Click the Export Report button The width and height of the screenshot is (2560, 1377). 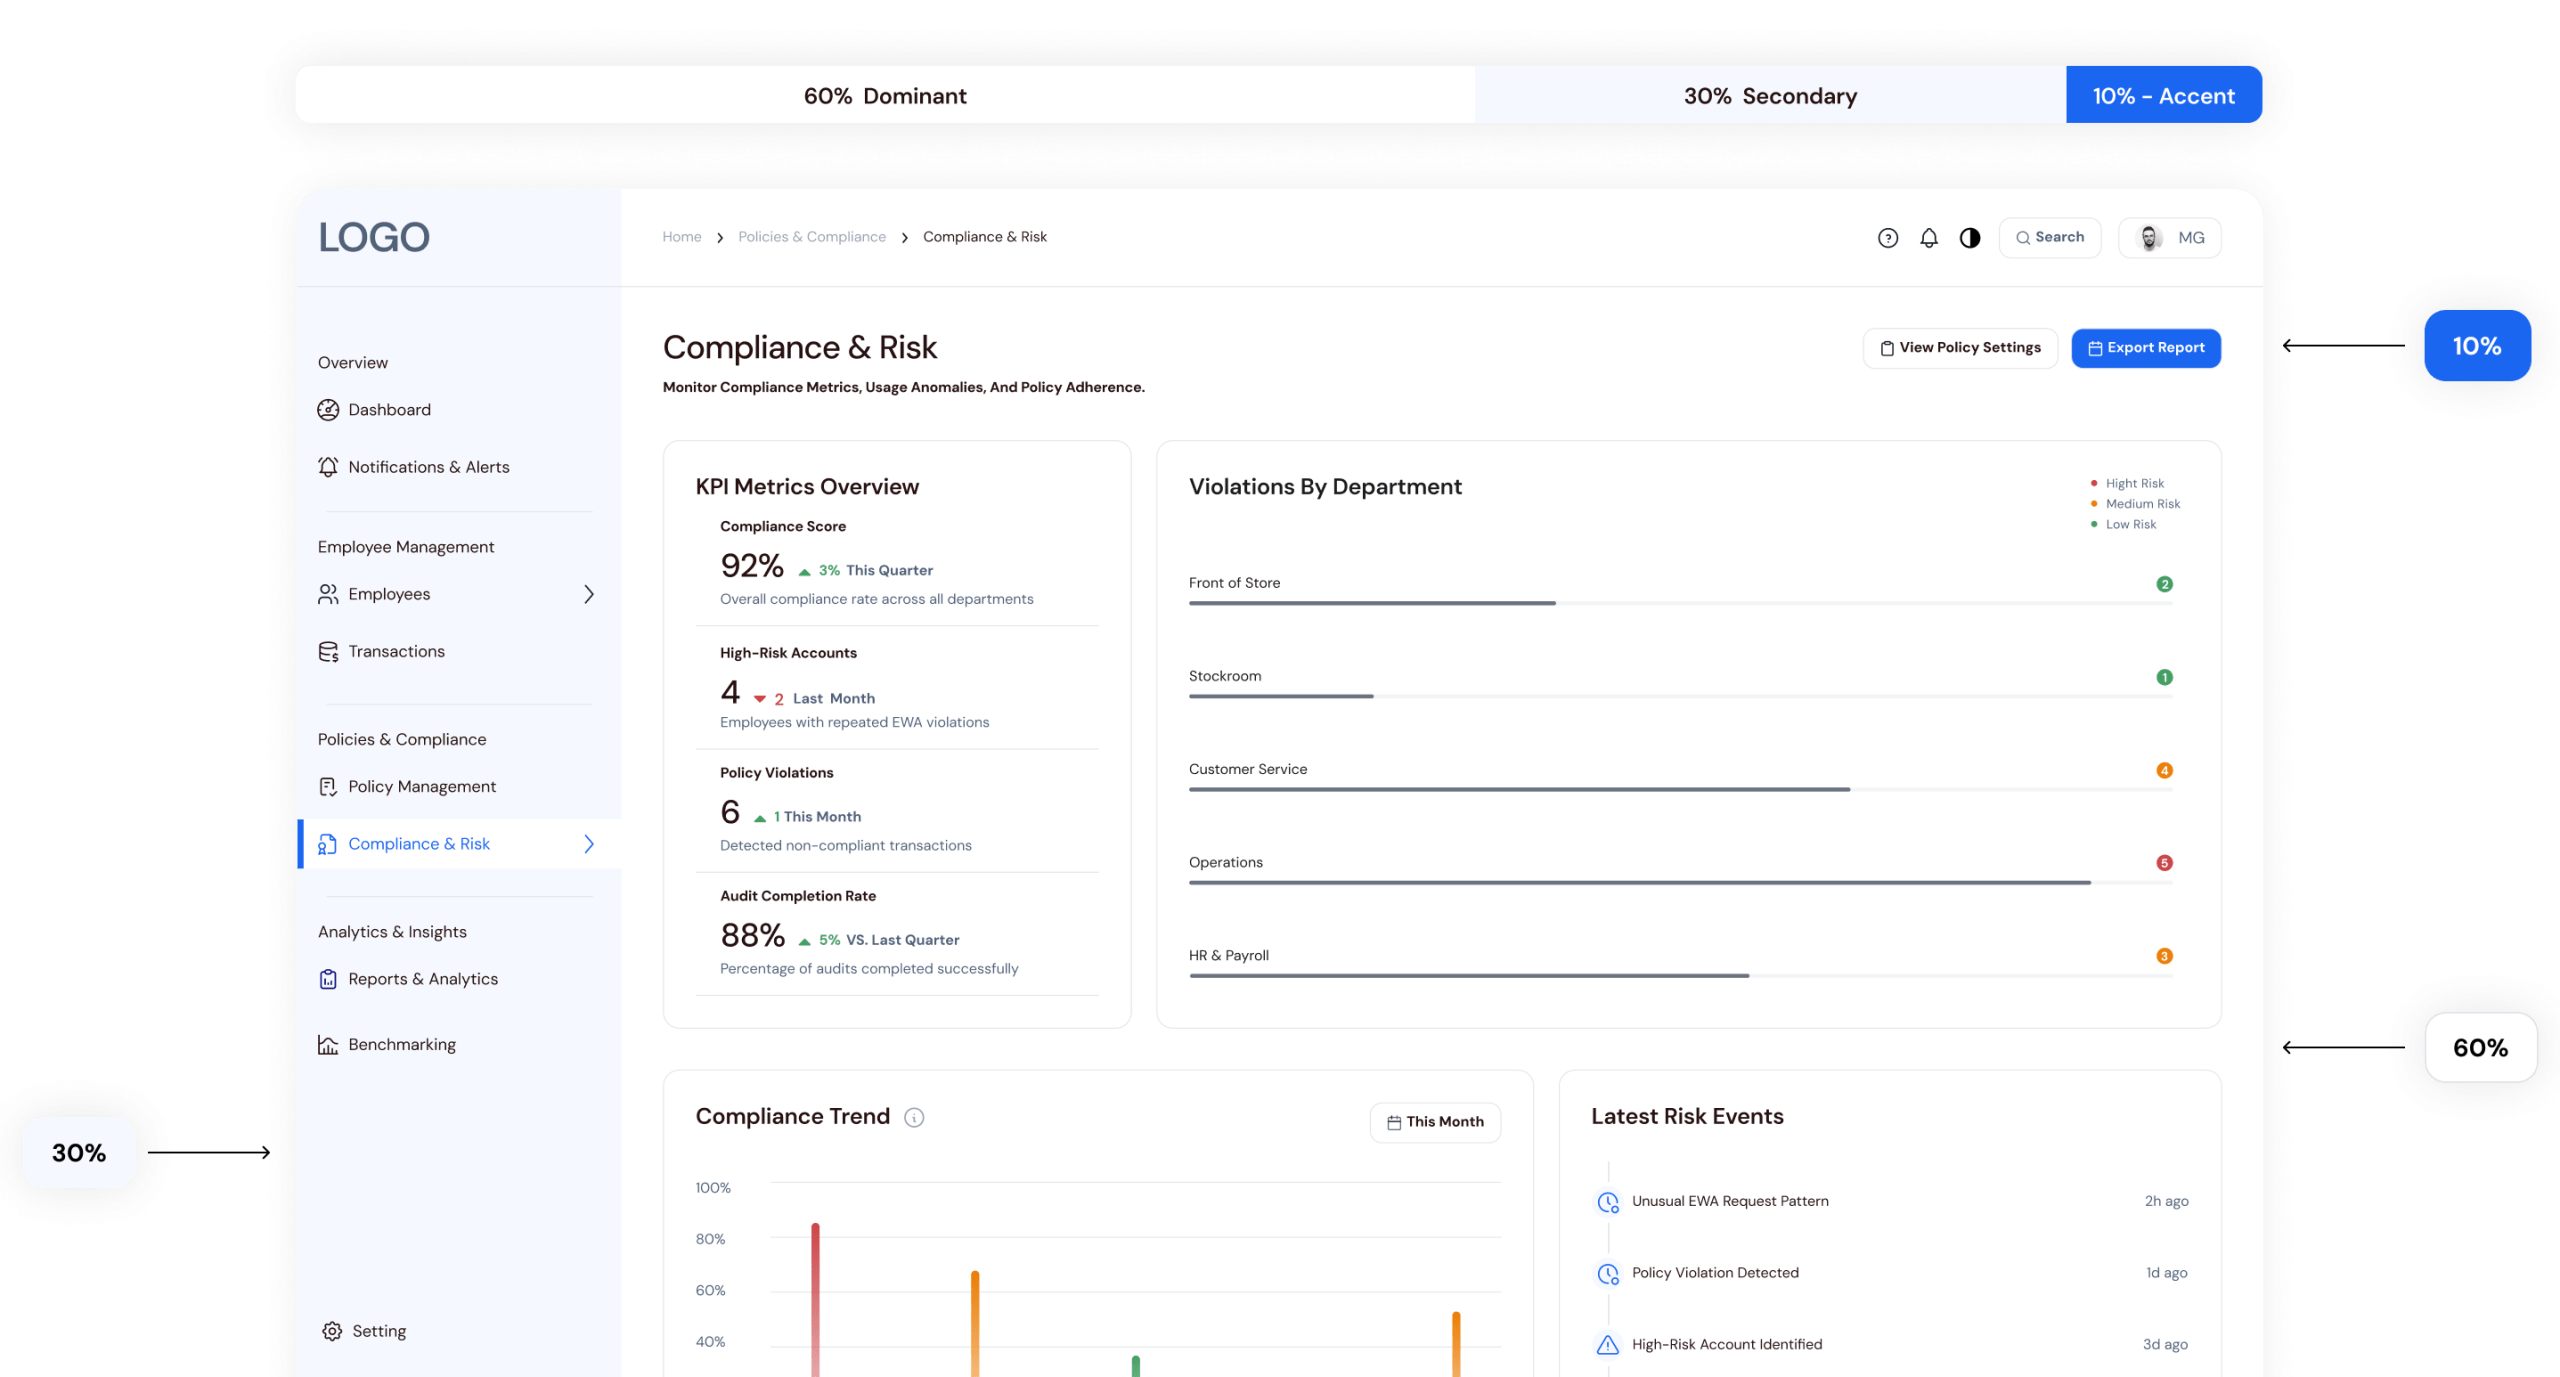click(2146, 348)
